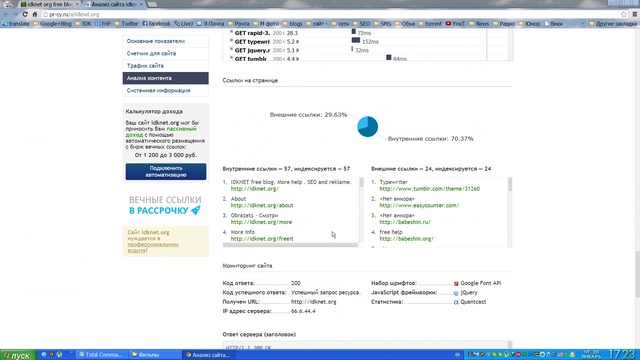Open the blogs bookmark folder
Screen dimensions: 640x360
point(293,24)
